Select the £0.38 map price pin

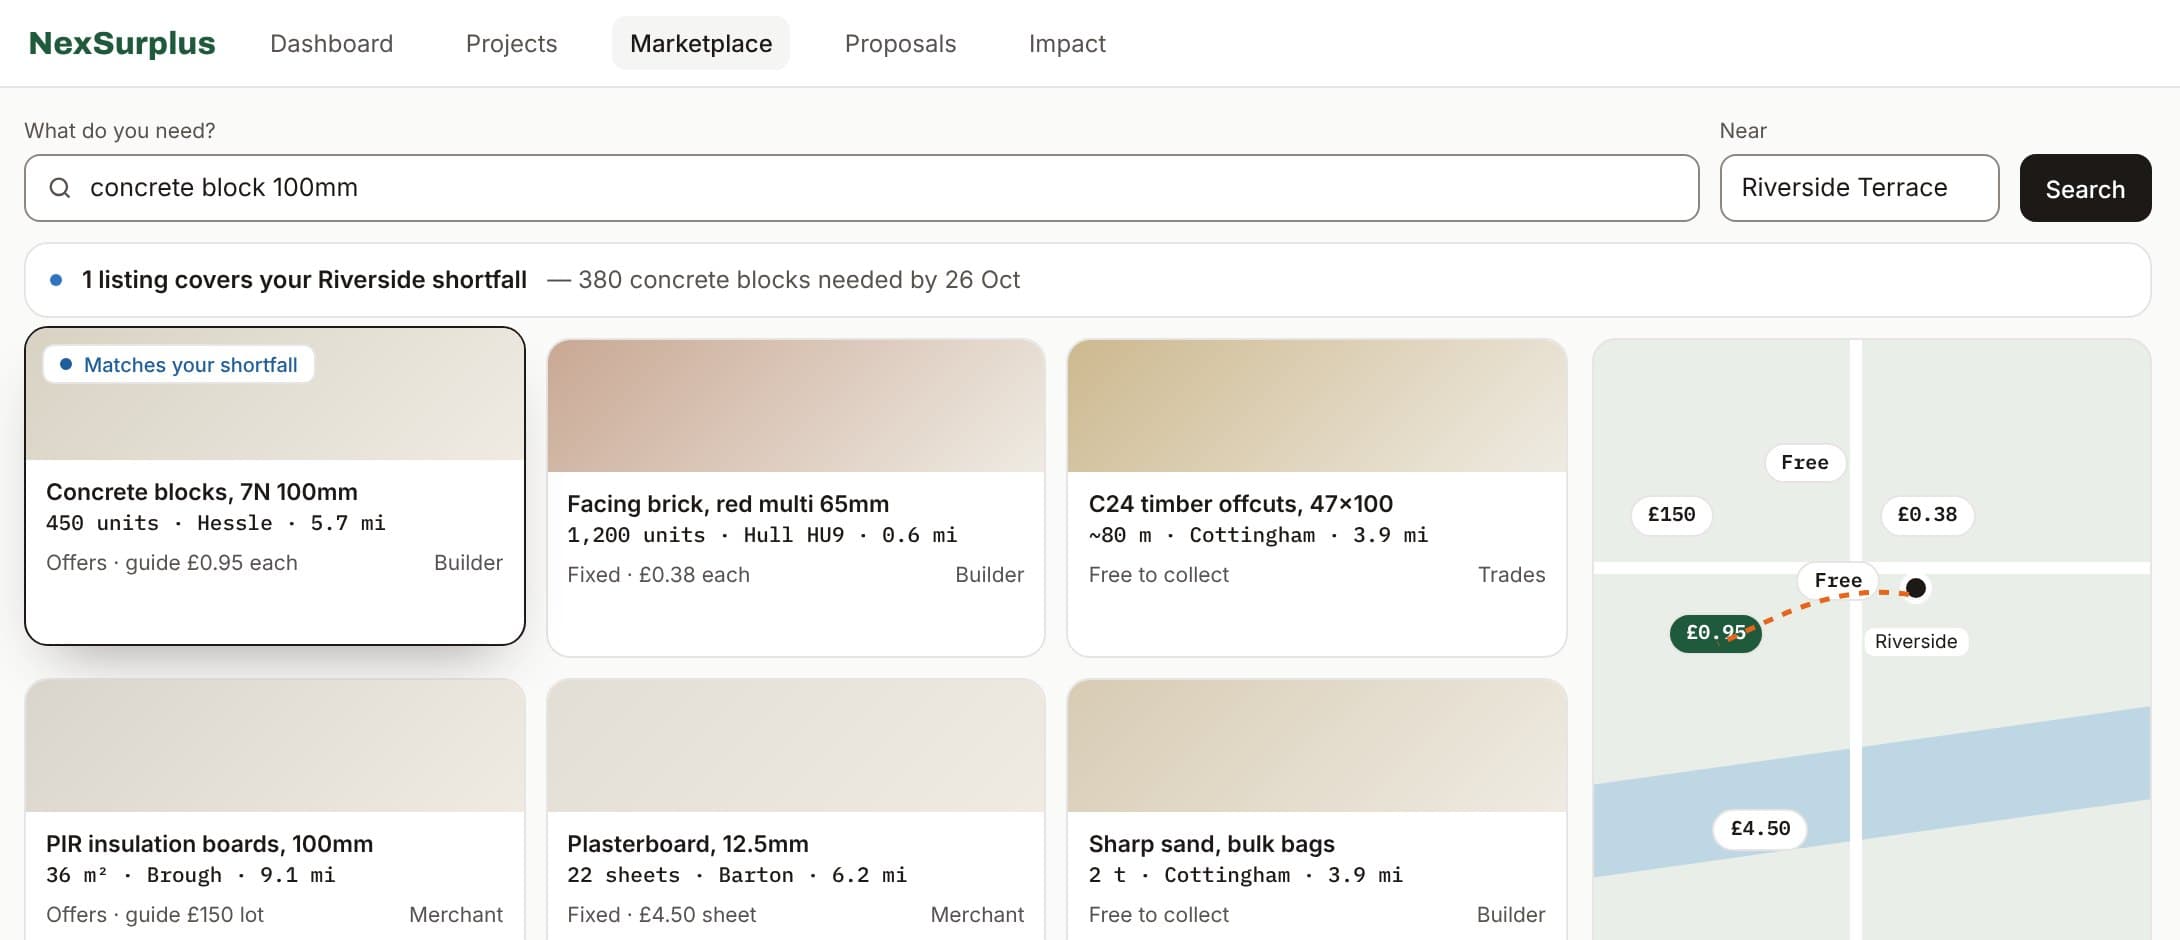tap(1927, 515)
